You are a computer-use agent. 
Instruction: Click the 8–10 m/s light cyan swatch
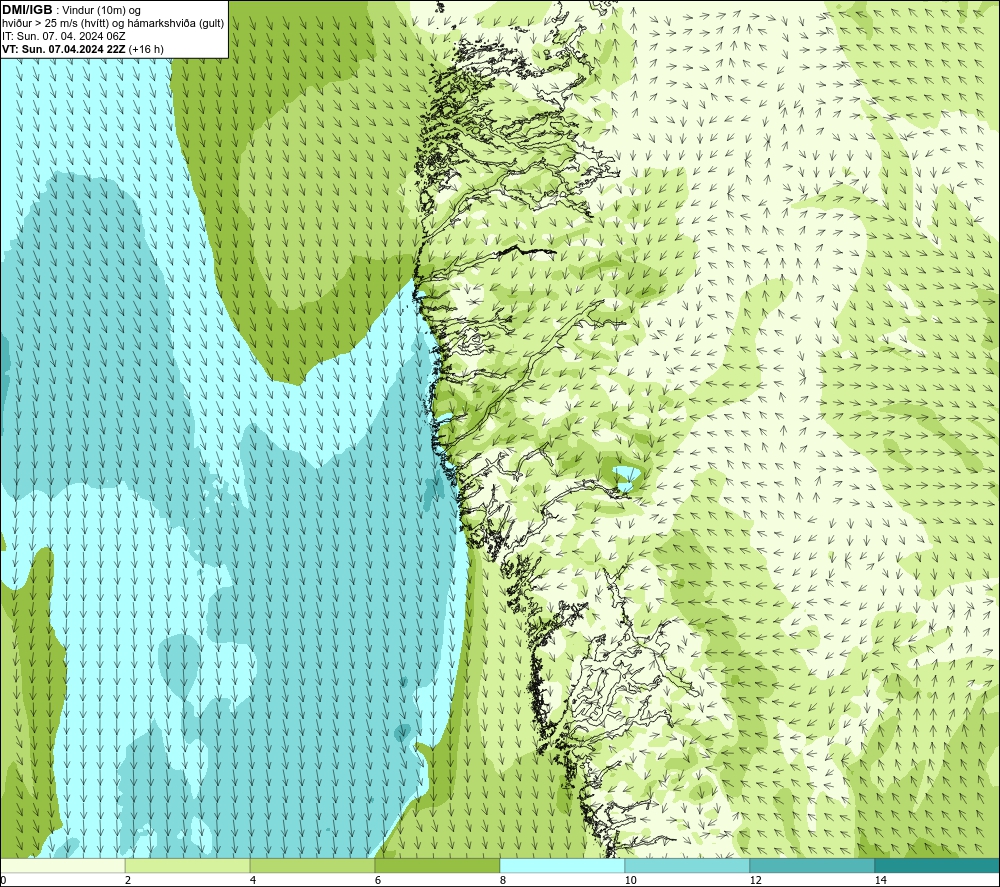point(562,865)
